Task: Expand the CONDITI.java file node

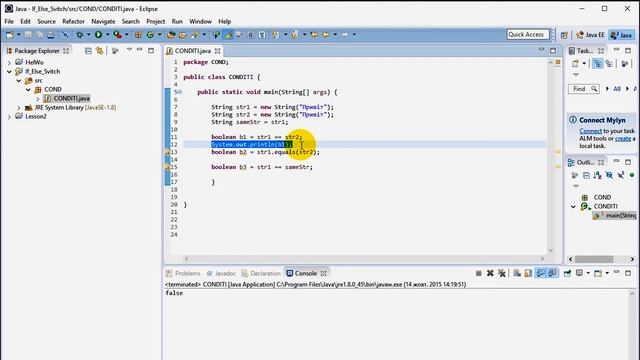Action: click(38, 98)
